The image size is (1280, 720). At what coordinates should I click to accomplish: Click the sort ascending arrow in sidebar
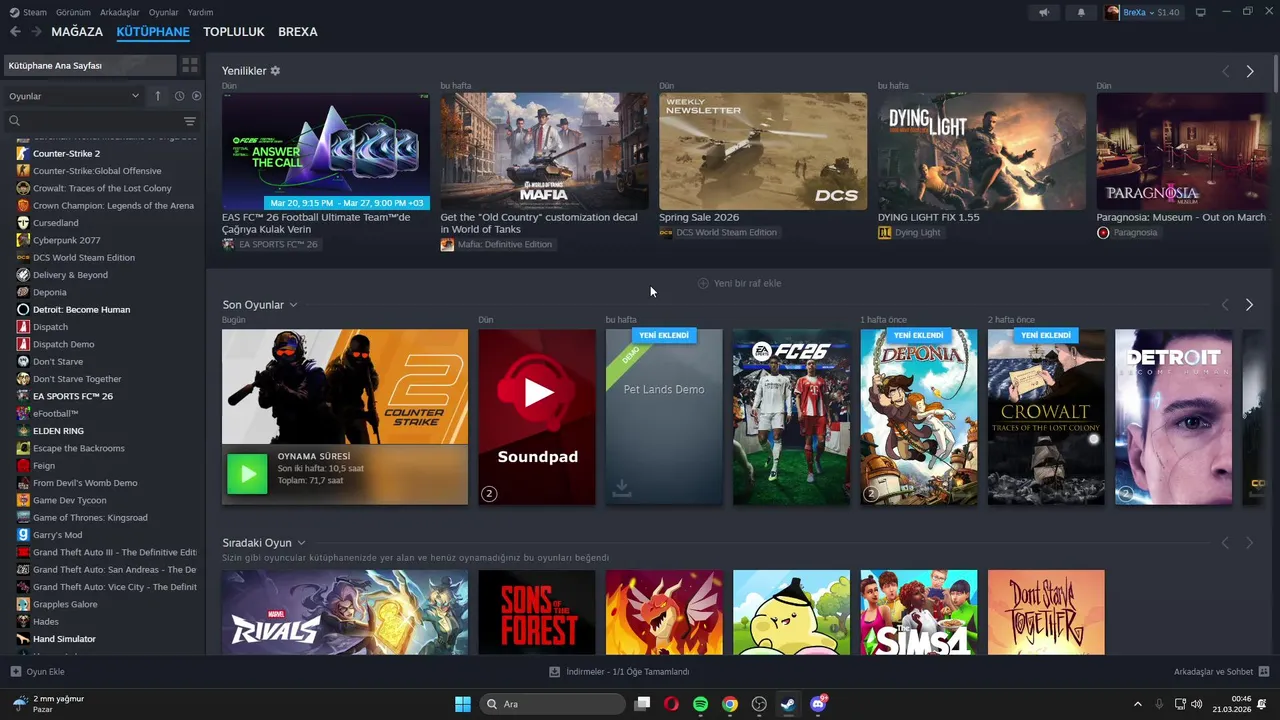[157, 96]
